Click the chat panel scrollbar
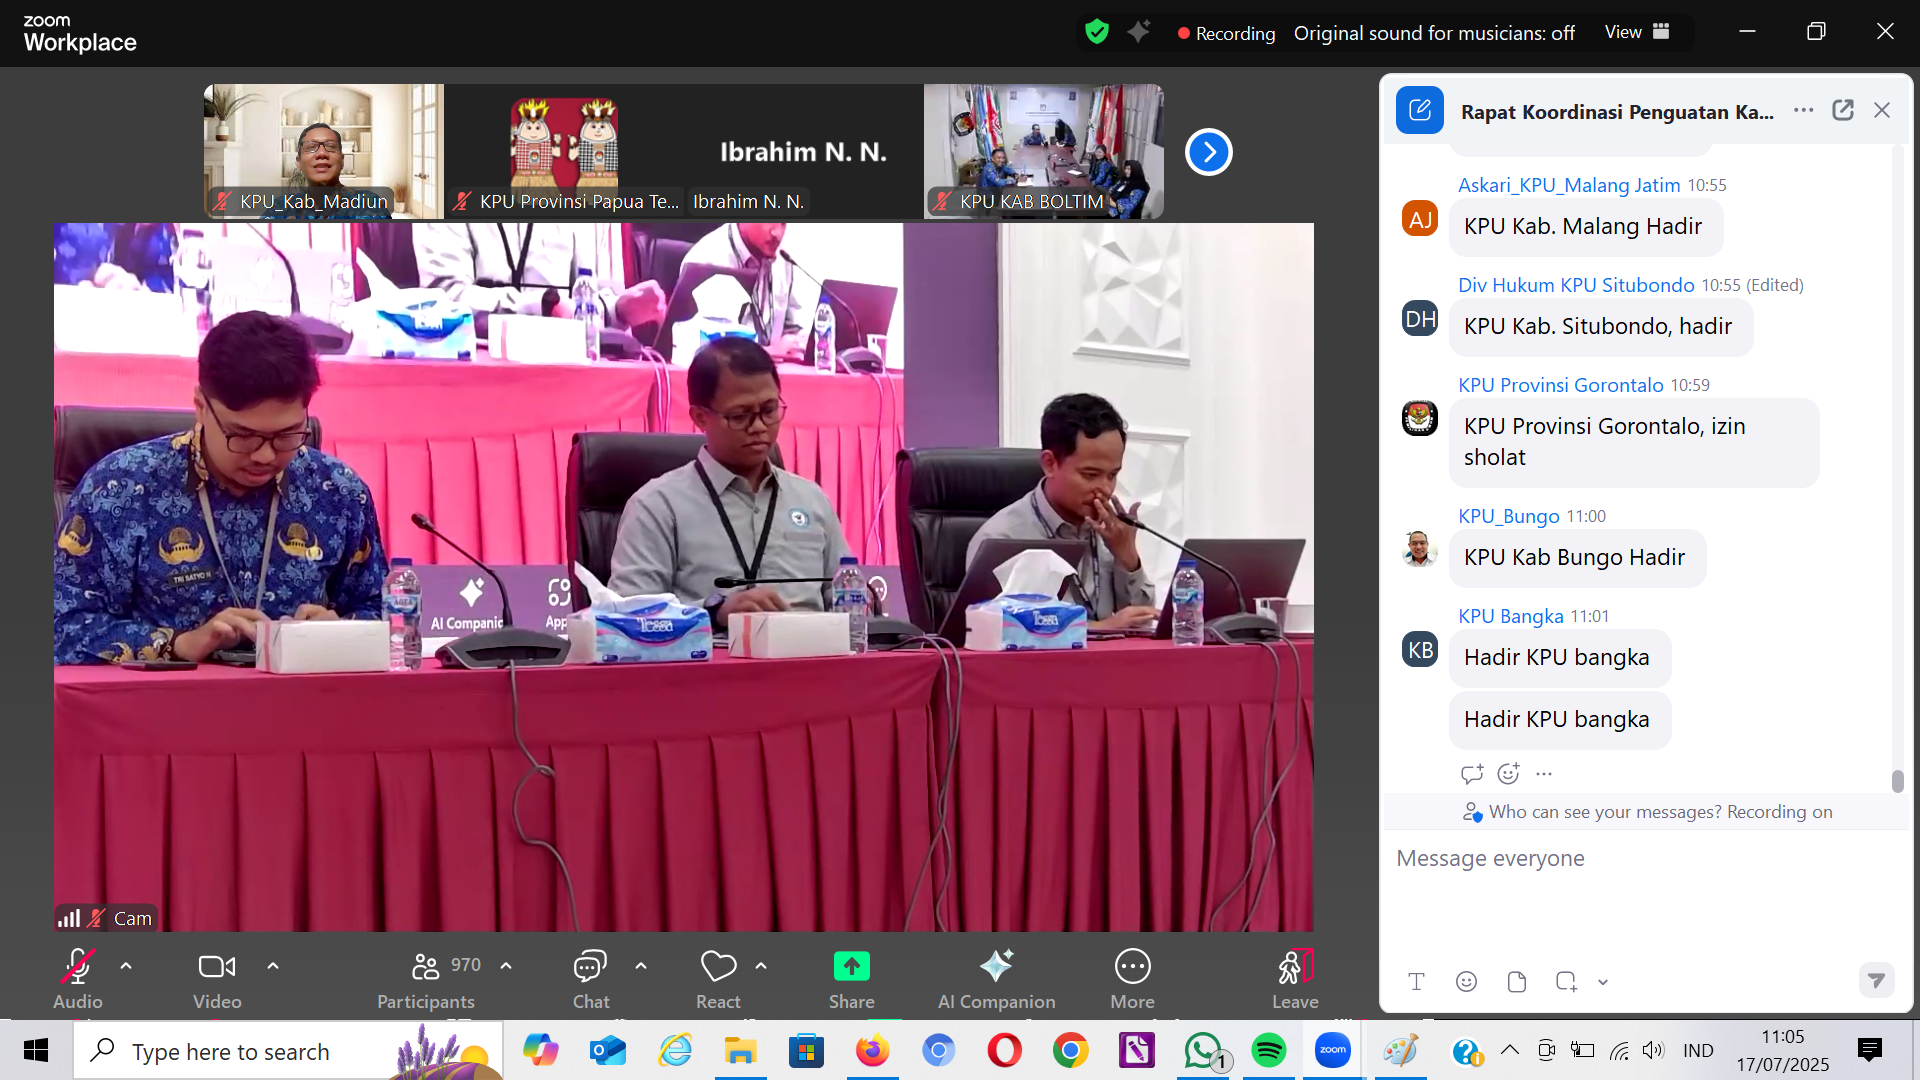The width and height of the screenshot is (1920, 1080). coord(1897,781)
